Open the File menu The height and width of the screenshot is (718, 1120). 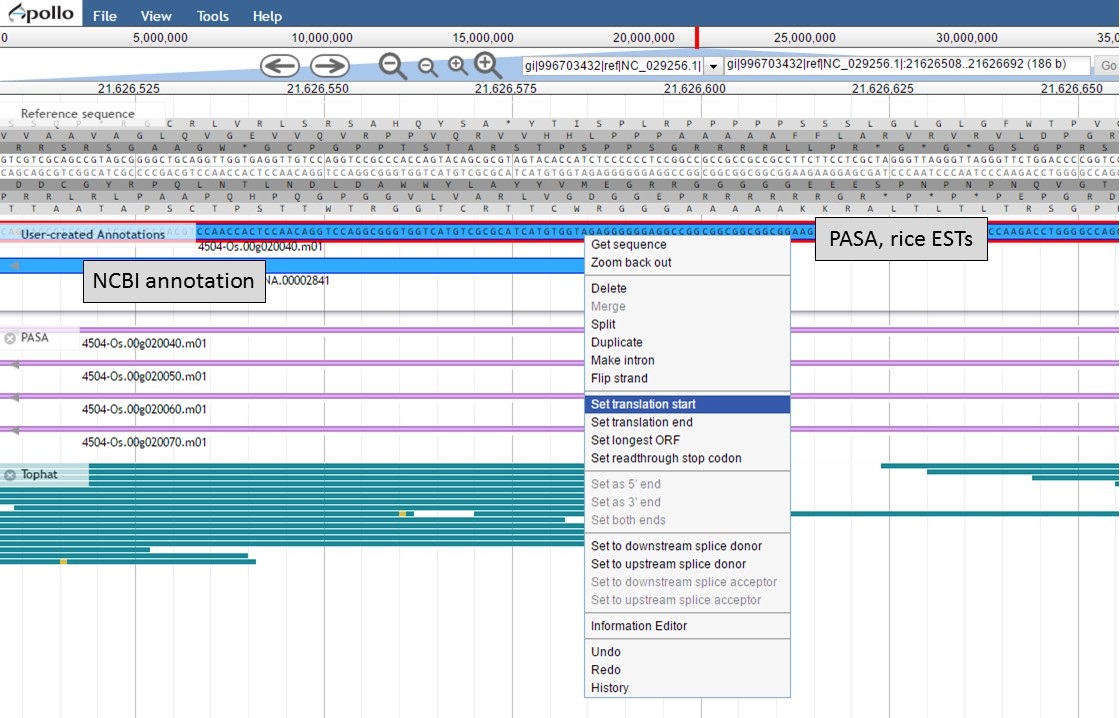104,16
